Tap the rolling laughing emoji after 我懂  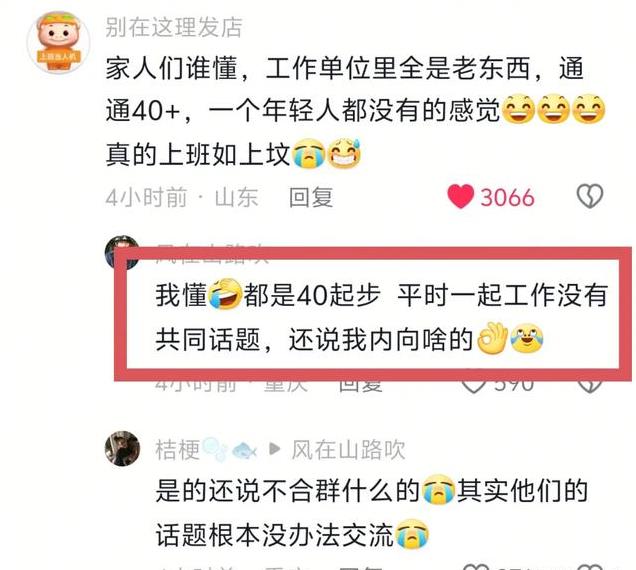coord(225,294)
